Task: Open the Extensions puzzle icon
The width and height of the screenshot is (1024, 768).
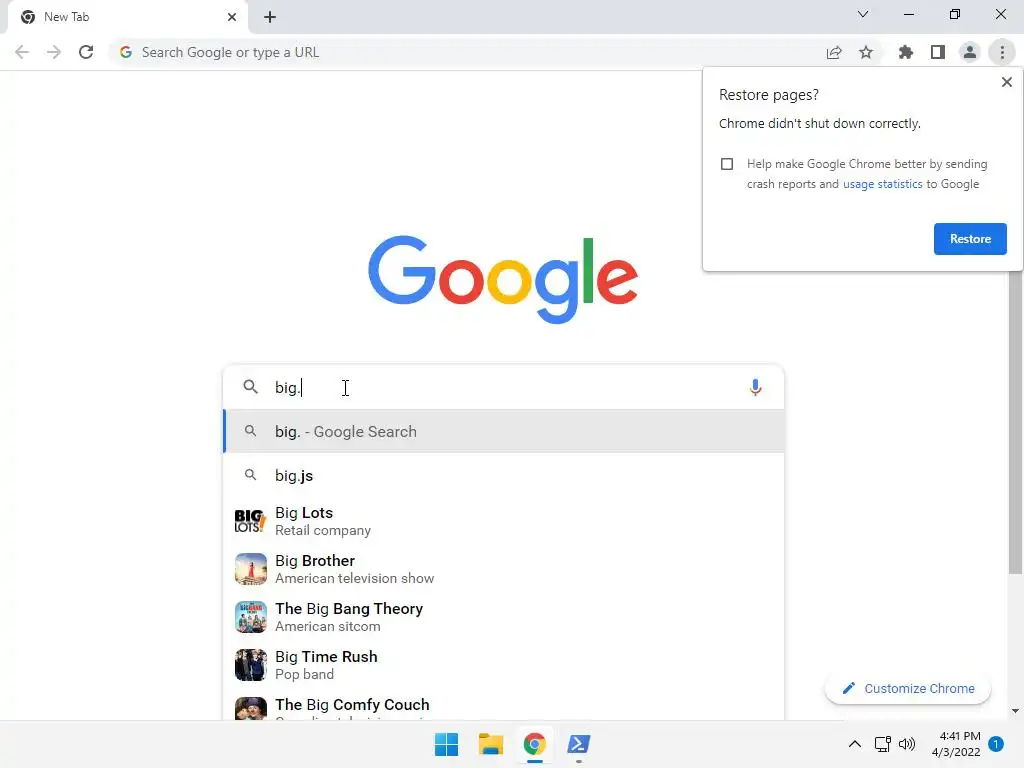Action: pyautogui.click(x=905, y=52)
